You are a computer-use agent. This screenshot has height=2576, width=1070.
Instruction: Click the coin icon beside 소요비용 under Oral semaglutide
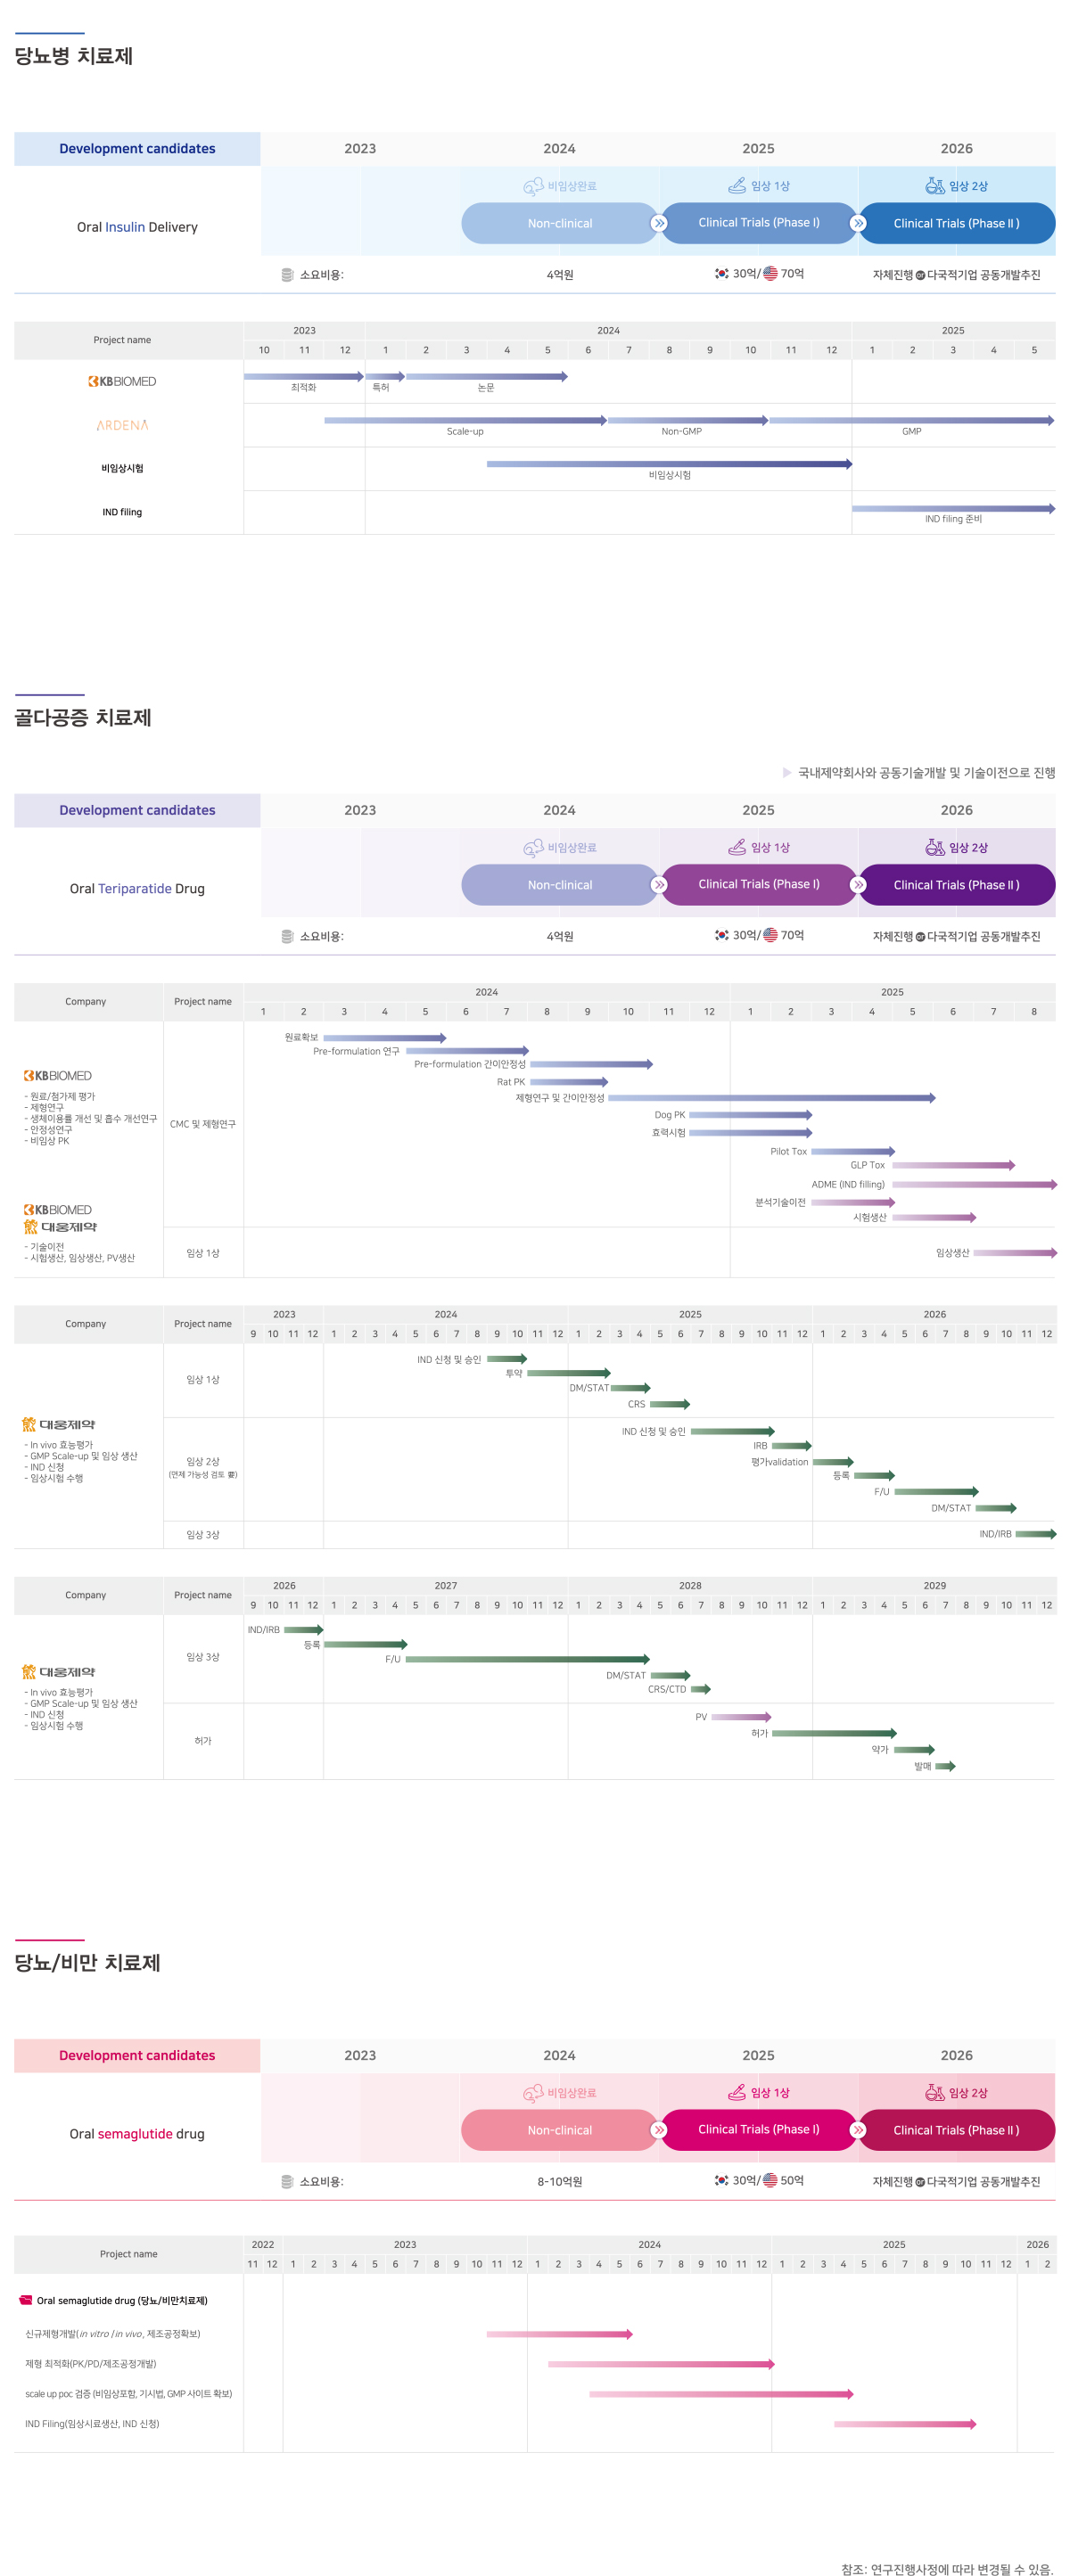(x=287, y=2182)
